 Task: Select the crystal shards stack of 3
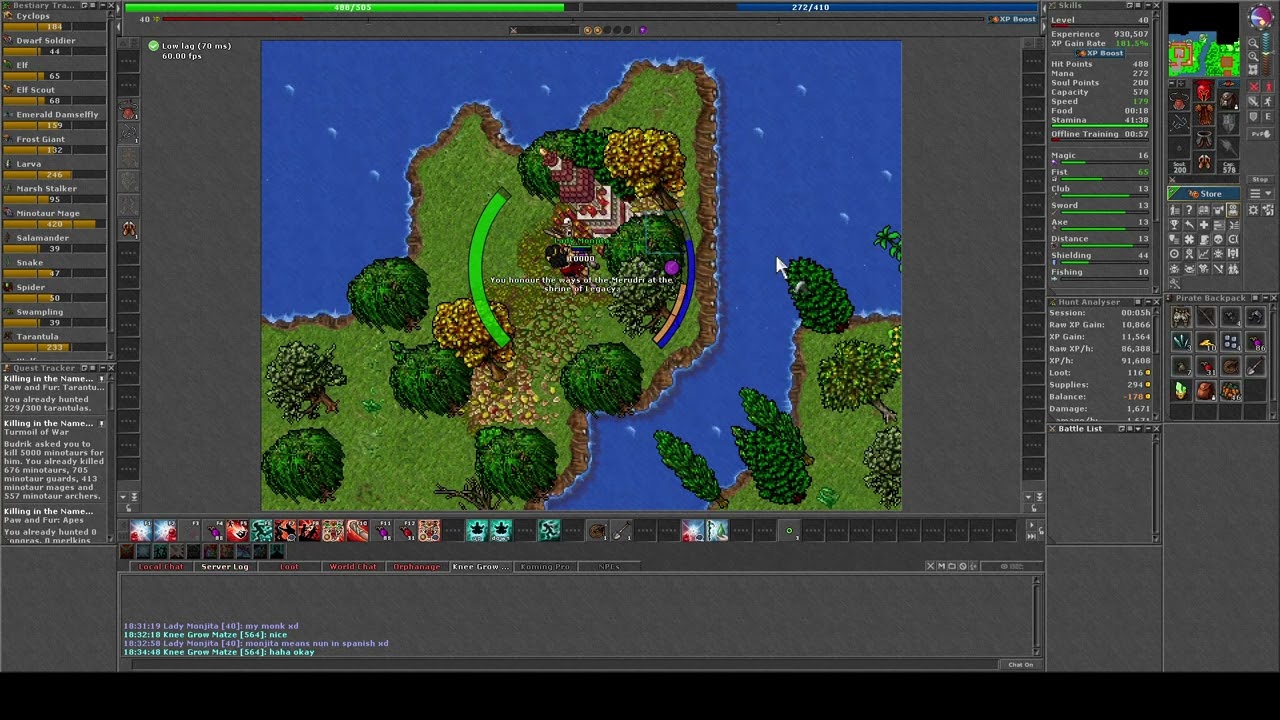[x=1182, y=342]
